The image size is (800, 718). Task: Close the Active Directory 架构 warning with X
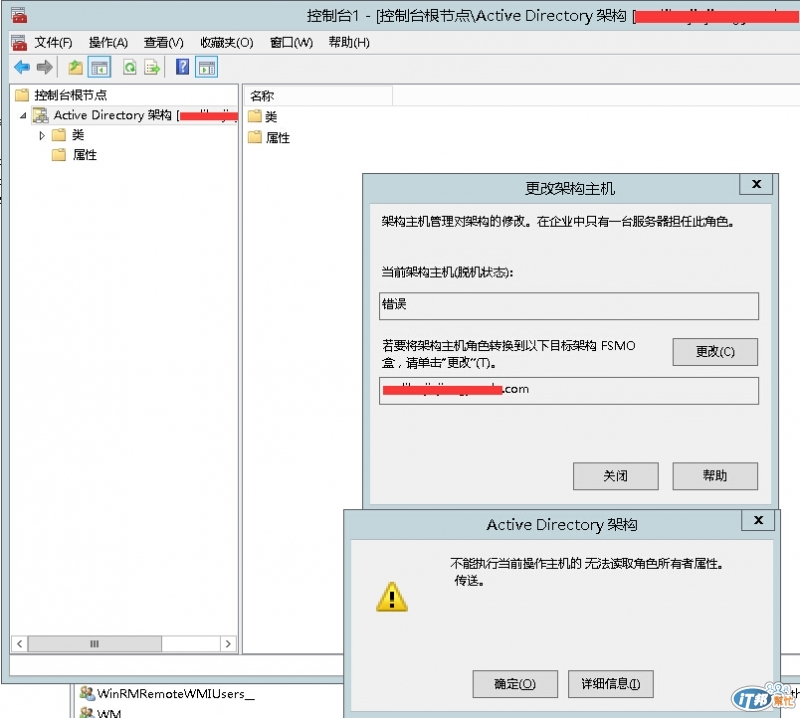pos(758,520)
